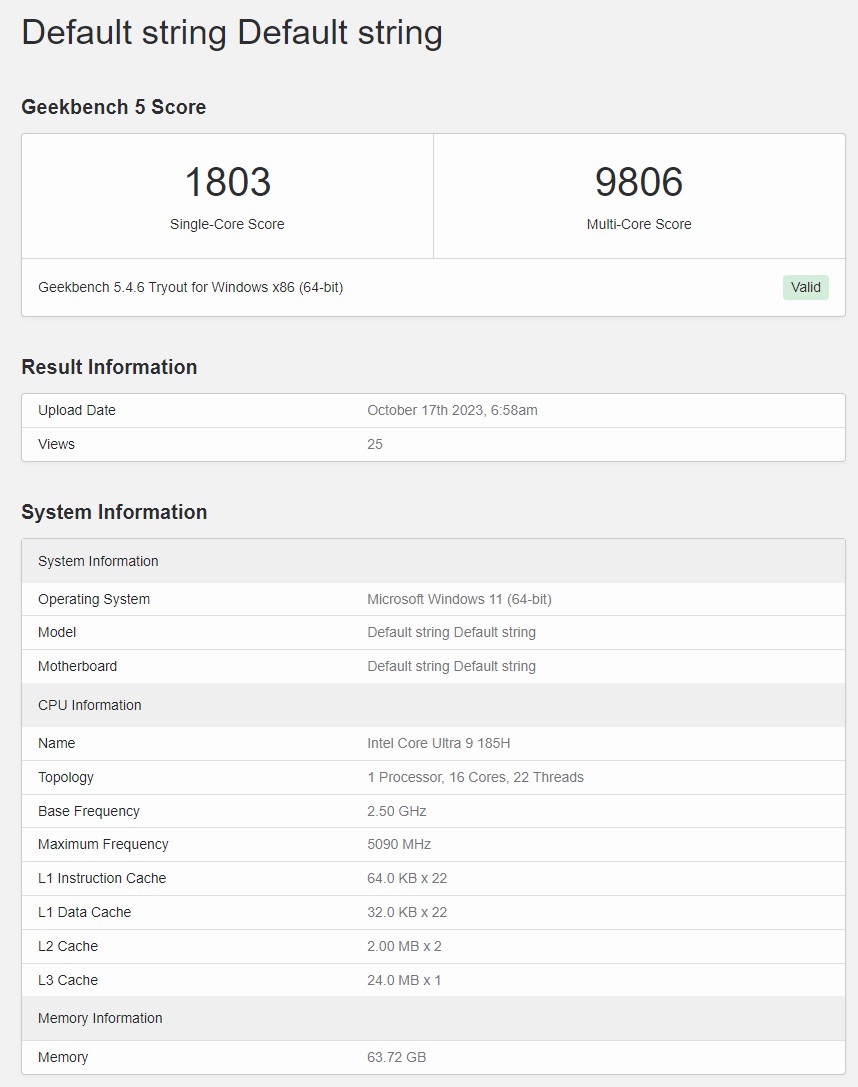The height and width of the screenshot is (1087, 858).
Task: Click the System Information section heading
Action: (114, 512)
